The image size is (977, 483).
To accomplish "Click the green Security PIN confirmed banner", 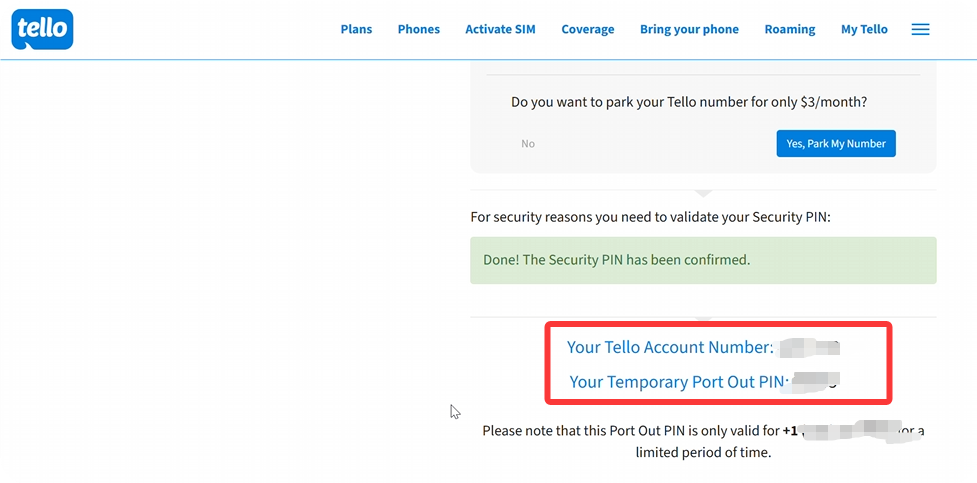I will [703, 260].
